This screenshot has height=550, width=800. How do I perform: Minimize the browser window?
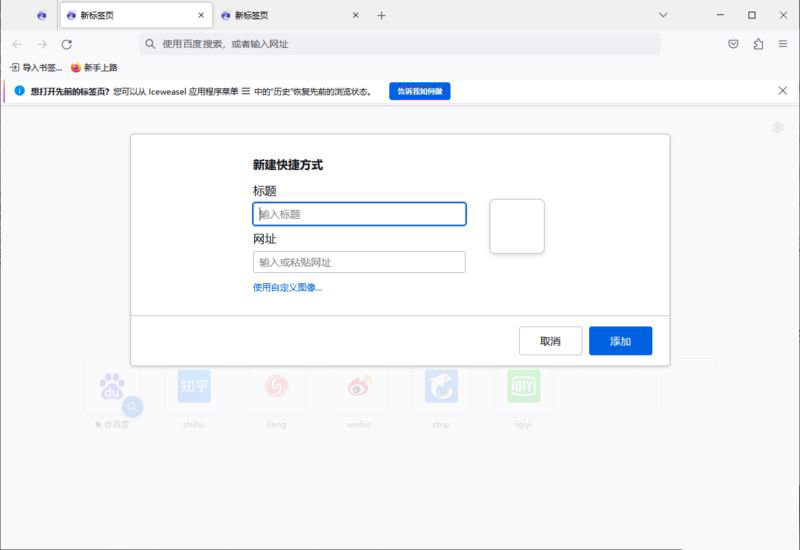tap(720, 15)
